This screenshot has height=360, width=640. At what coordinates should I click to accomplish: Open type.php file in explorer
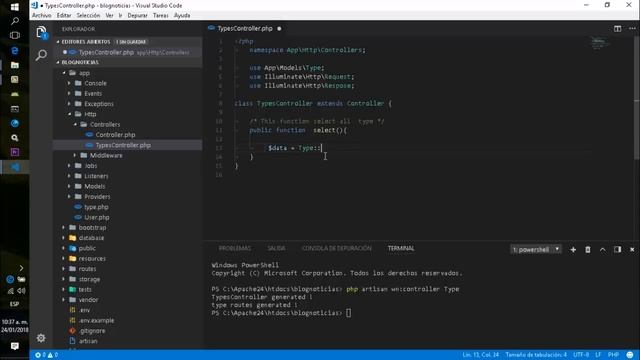(96, 207)
